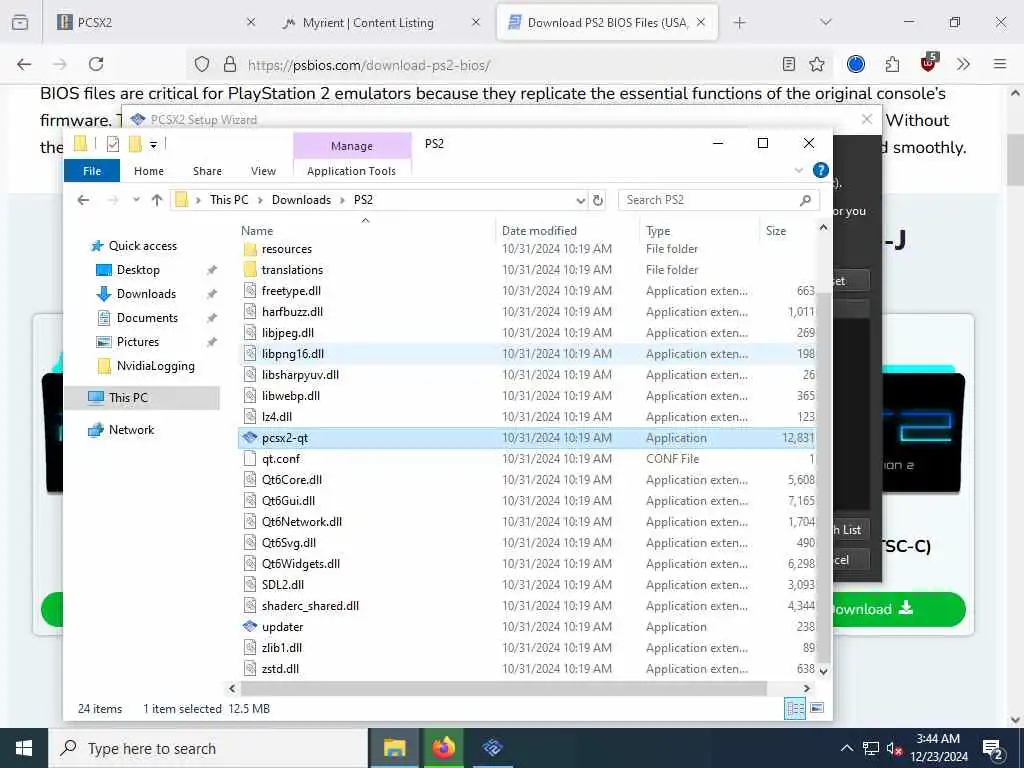Select Network in the navigation pane
1024x768 pixels.
pos(131,430)
